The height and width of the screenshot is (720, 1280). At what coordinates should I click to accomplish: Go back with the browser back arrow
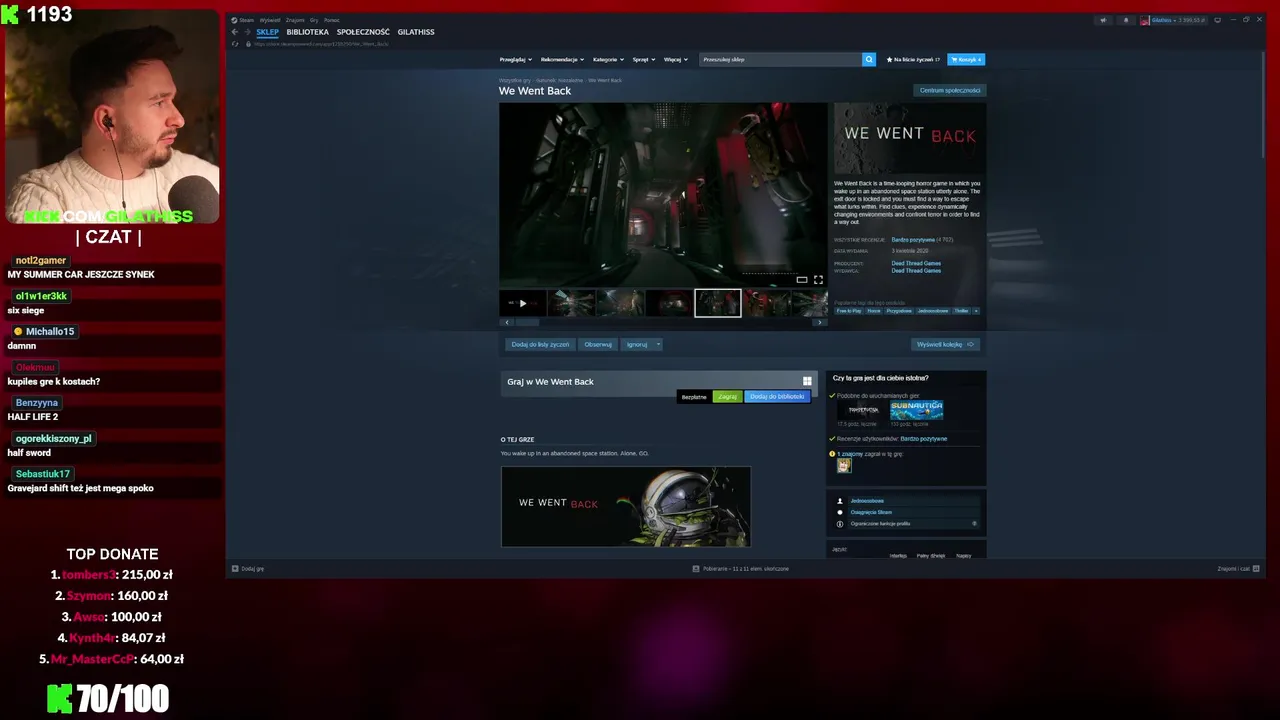tap(235, 32)
